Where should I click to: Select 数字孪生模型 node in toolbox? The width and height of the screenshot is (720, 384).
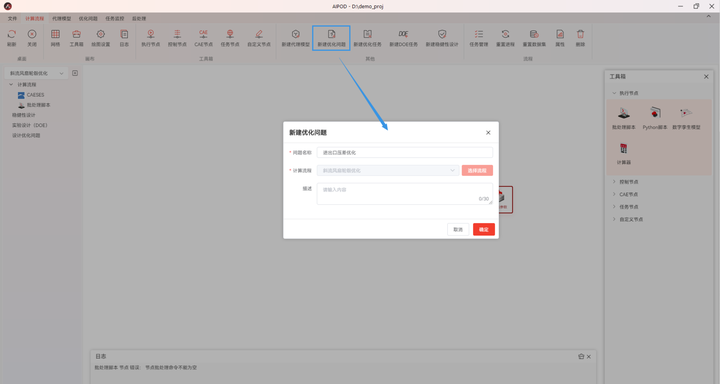tap(686, 118)
